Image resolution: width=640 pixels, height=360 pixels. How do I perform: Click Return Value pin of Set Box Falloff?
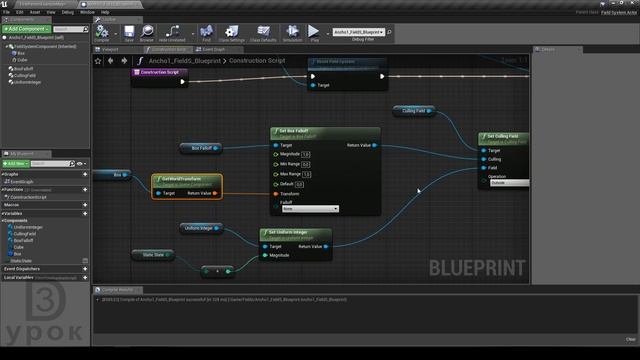click(x=374, y=145)
